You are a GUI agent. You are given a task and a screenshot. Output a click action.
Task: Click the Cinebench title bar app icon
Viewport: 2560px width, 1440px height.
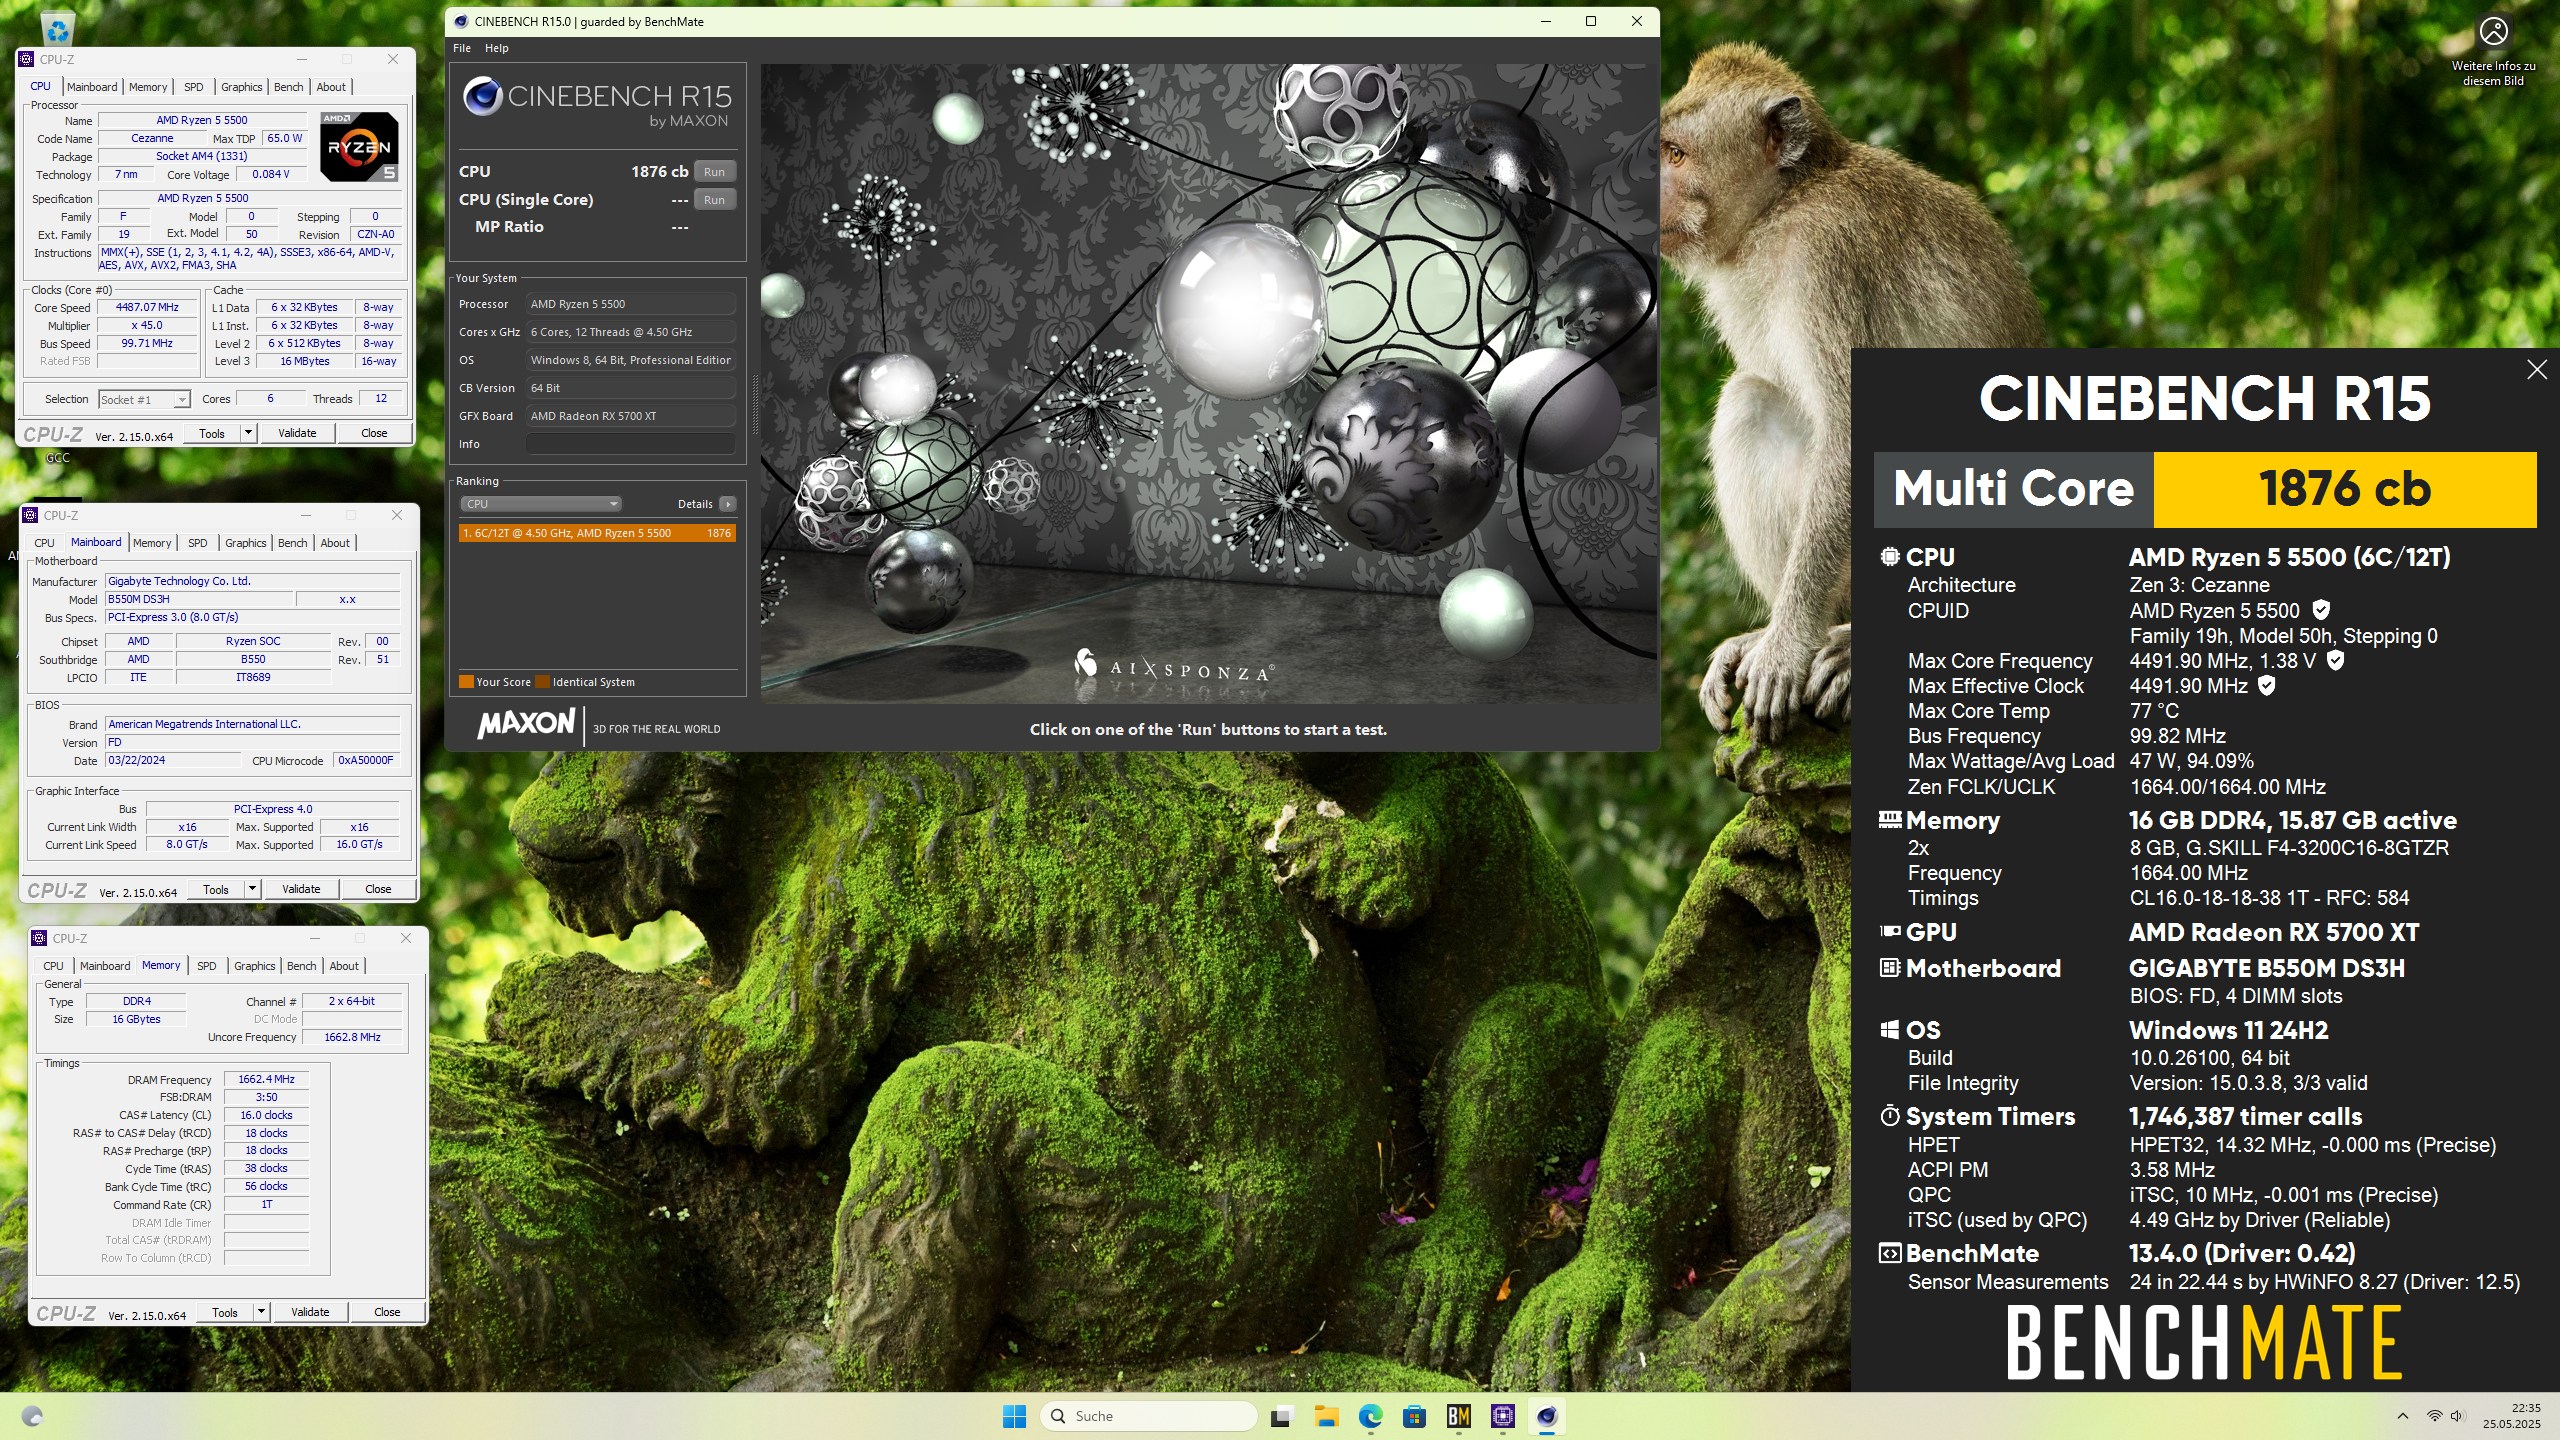pos(461,21)
